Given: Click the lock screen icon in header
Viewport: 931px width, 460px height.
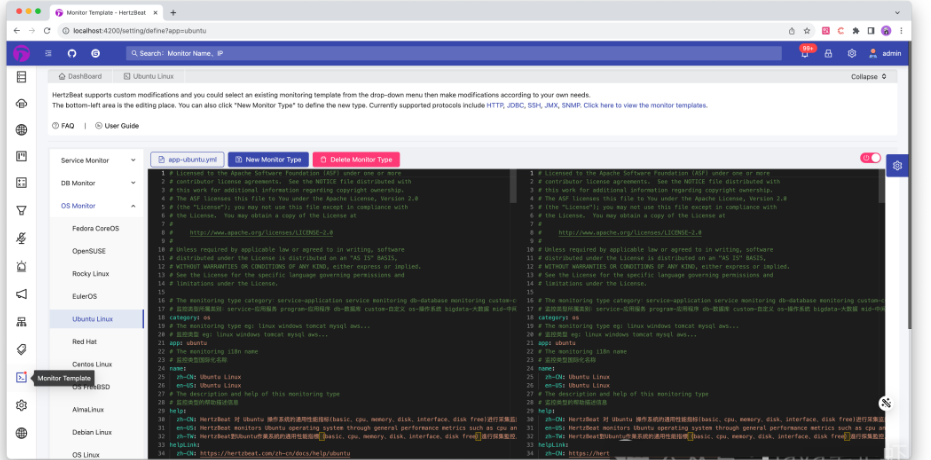Looking at the screenshot, I should pyautogui.click(x=828, y=54).
